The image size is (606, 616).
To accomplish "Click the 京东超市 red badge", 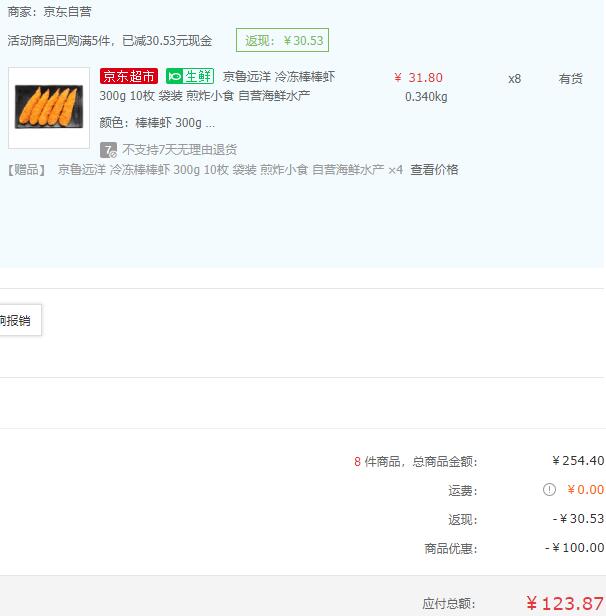I will point(129,76).
